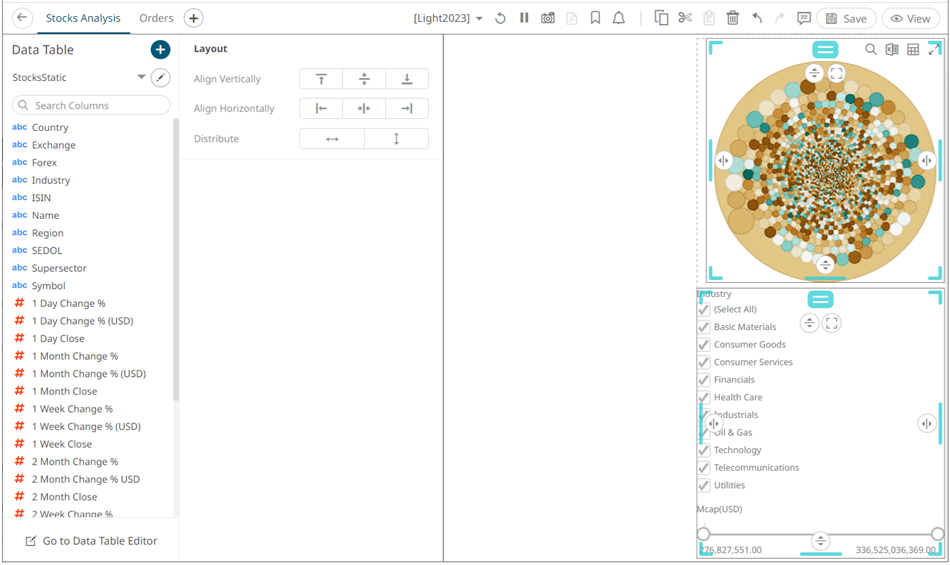Toggle the Utilities checkbox
Image resolution: width=950 pixels, height=565 pixels.
[704, 485]
